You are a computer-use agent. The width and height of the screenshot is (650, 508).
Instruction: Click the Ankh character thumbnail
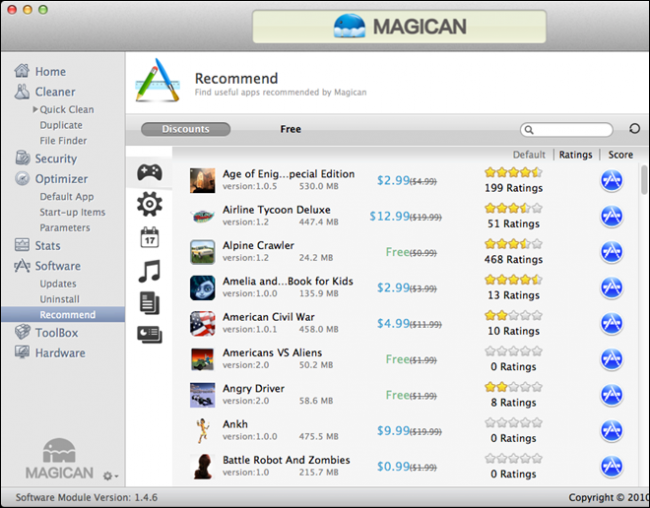pos(202,430)
